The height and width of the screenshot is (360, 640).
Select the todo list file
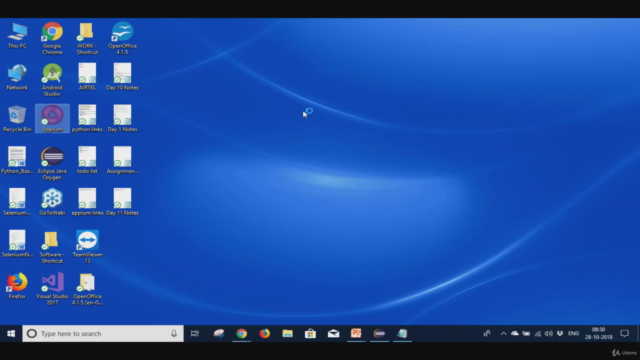pyautogui.click(x=87, y=160)
